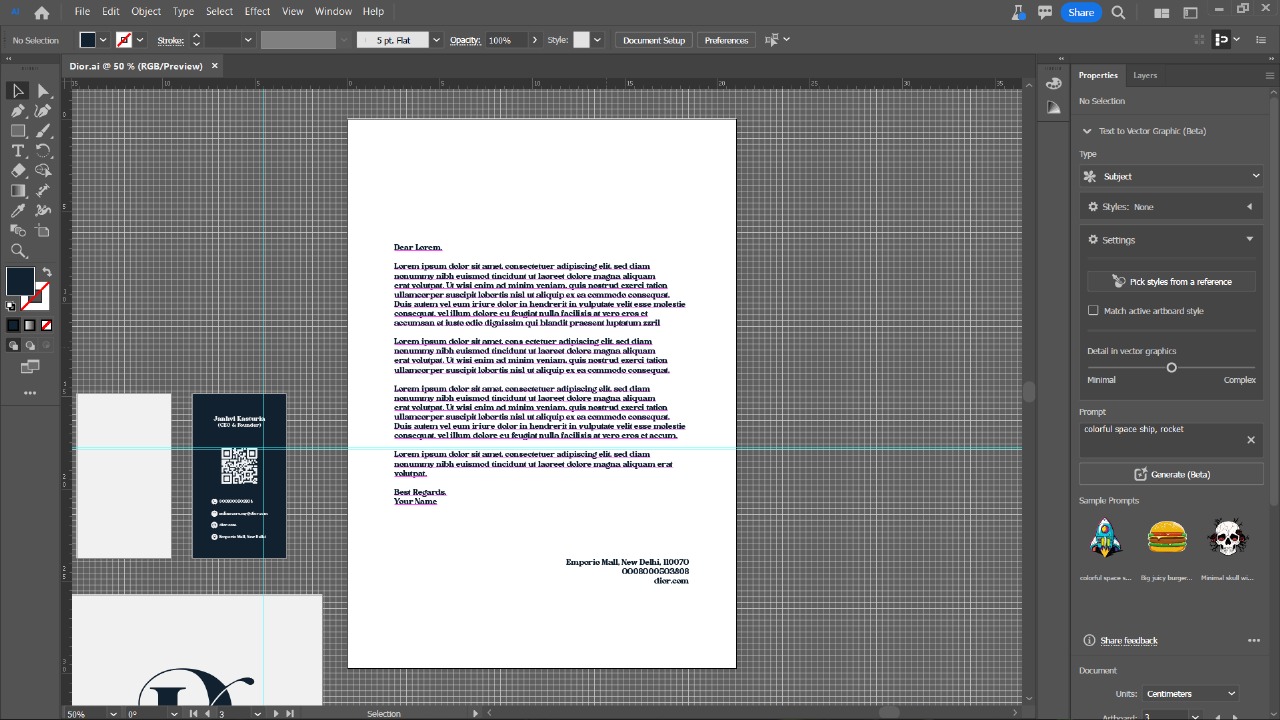Select the Rotate tool
The width and height of the screenshot is (1280, 720).
44,150
